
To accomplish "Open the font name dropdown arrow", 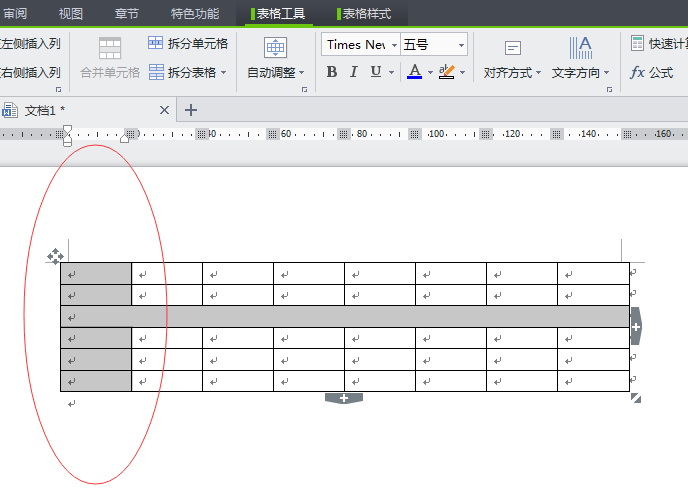I will (x=394, y=45).
